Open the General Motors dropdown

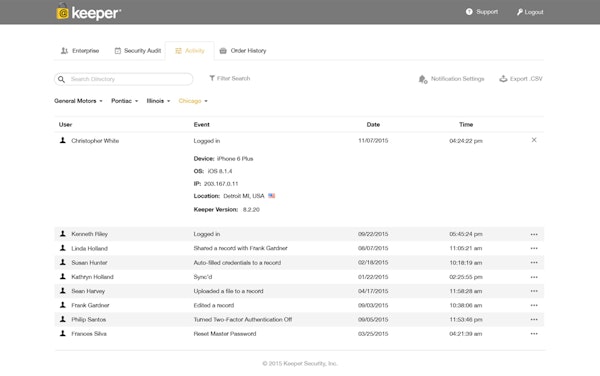click(x=78, y=101)
